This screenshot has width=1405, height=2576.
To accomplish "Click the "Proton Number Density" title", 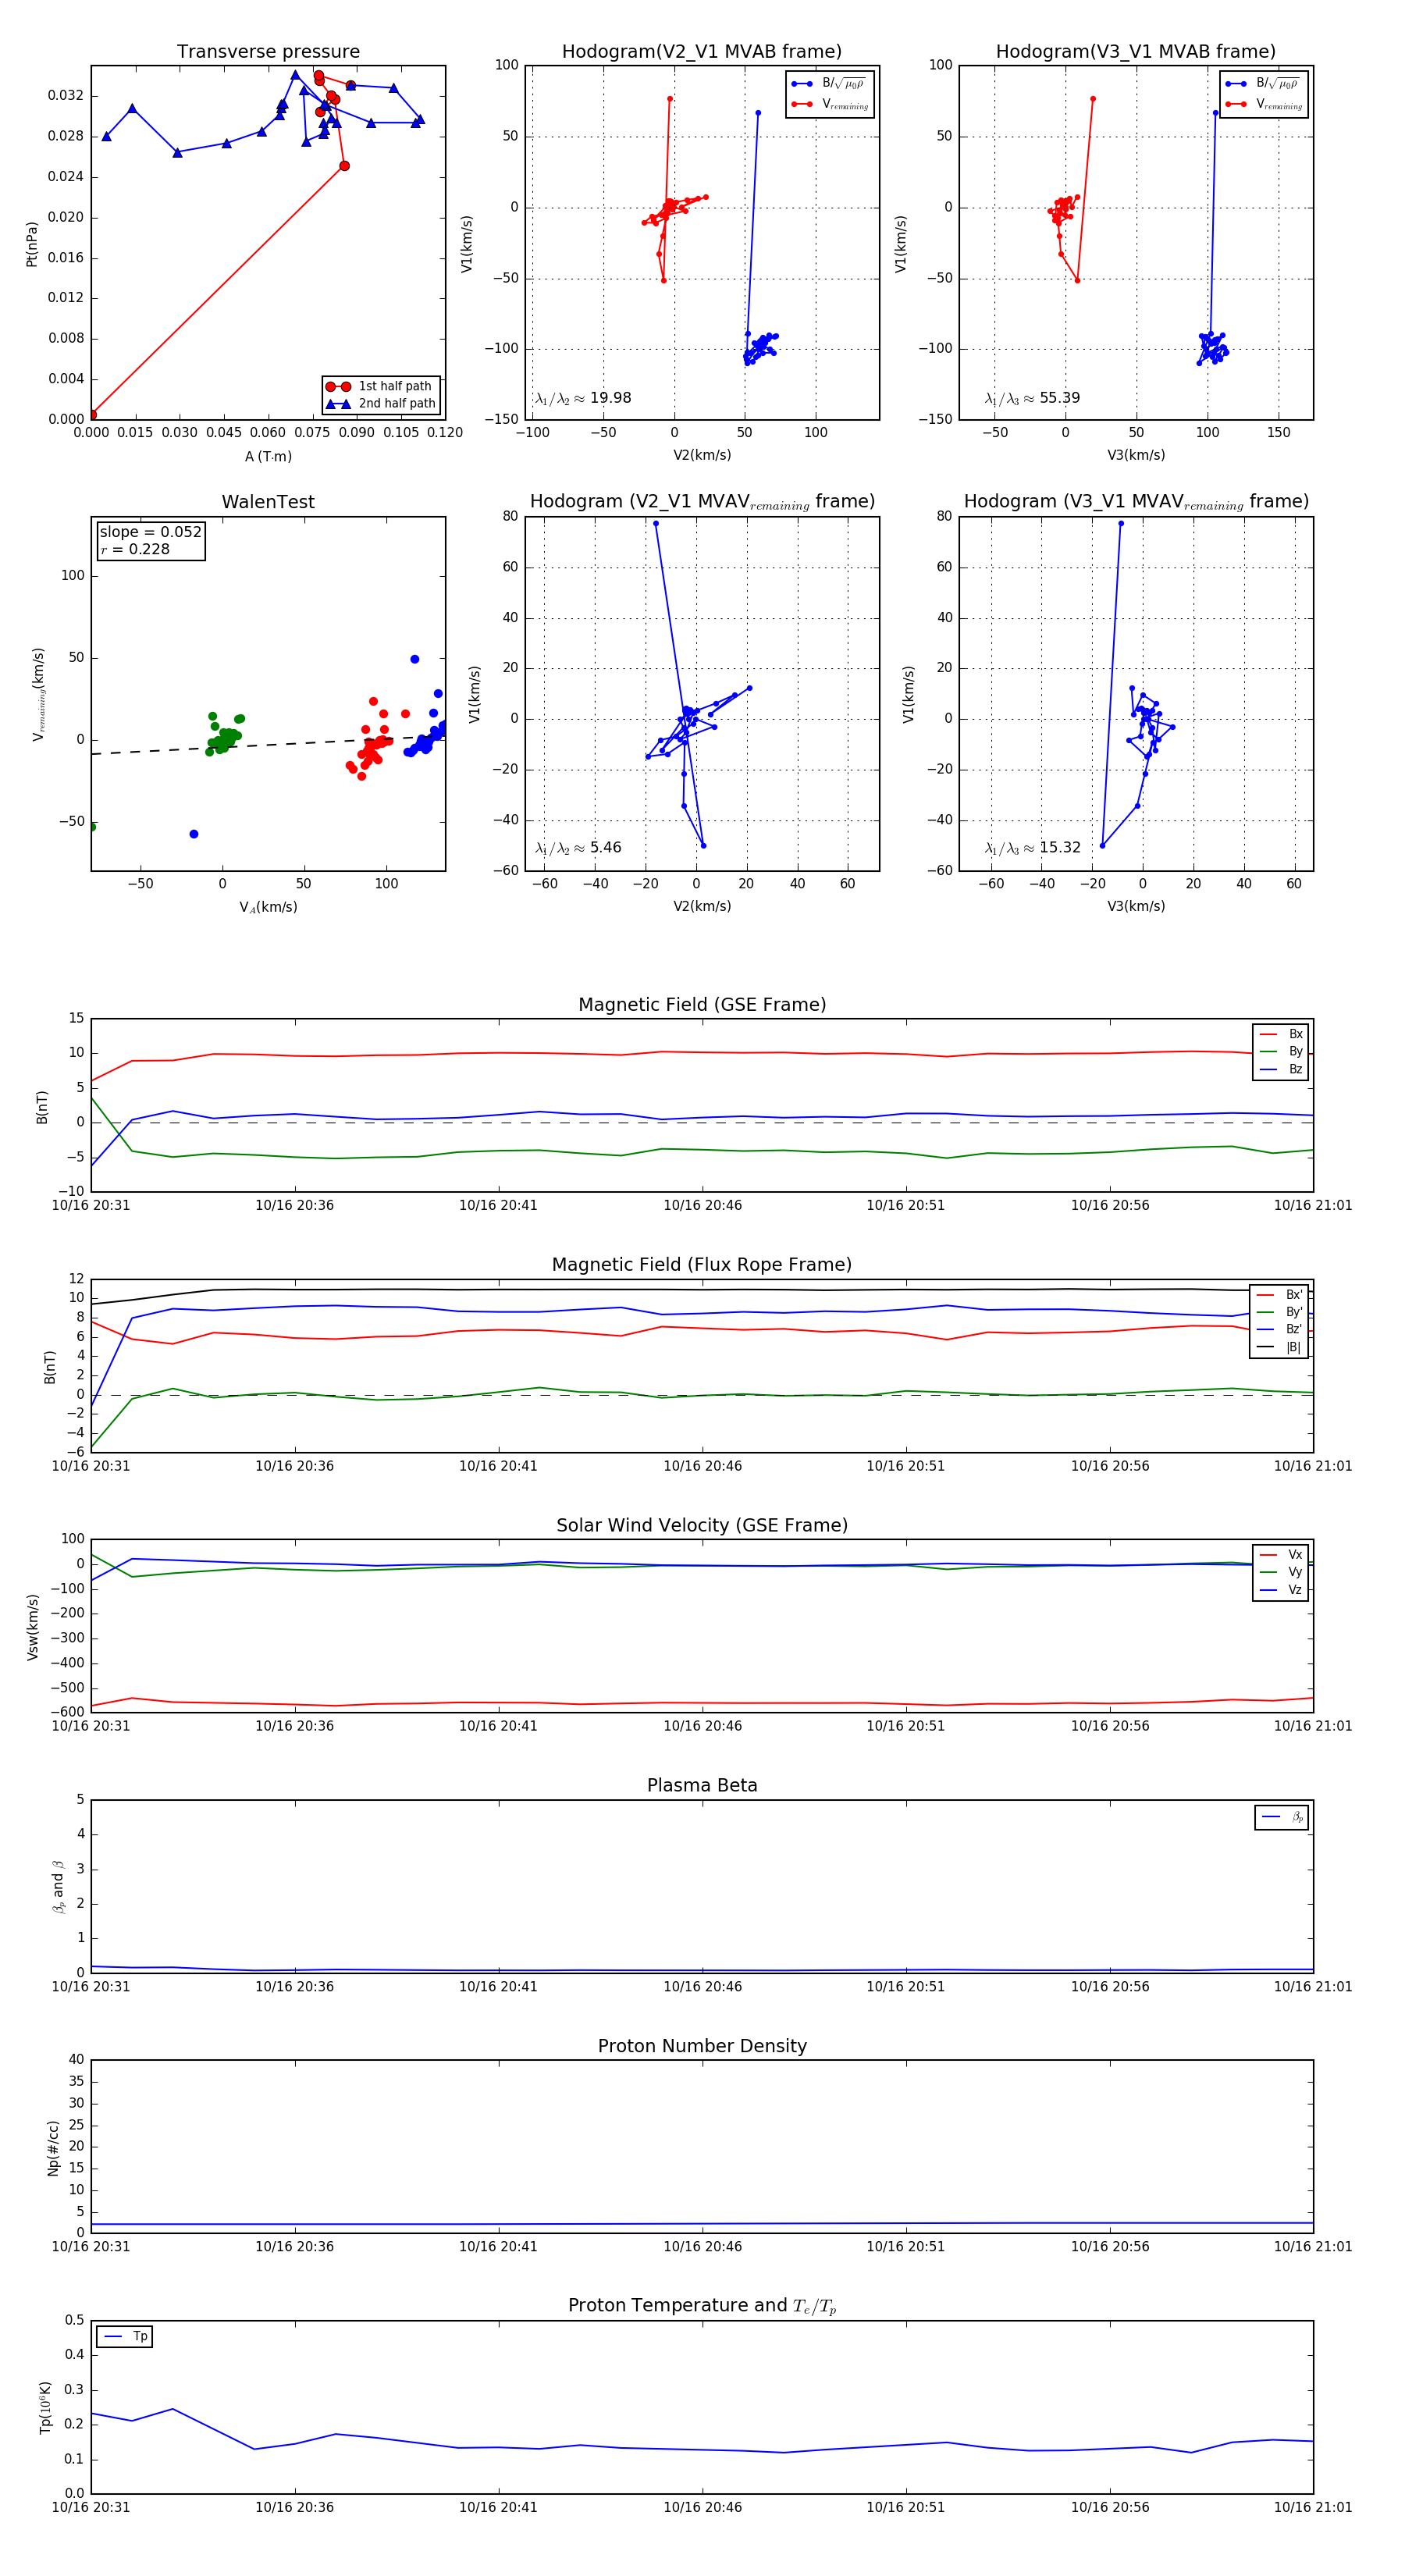I will tap(702, 2046).
